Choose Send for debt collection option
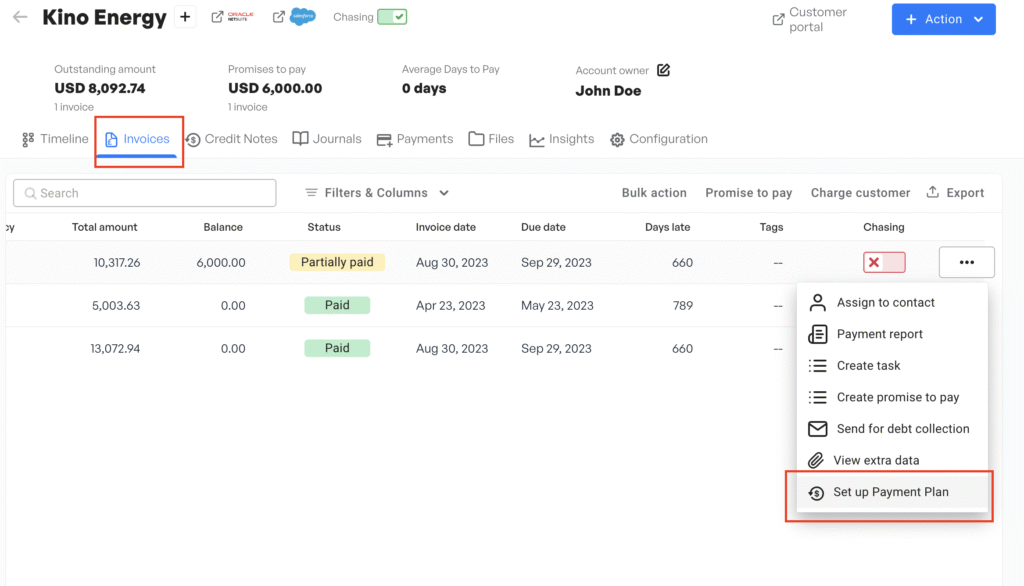This screenshot has height=586, width=1024. click(x=902, y=428)
